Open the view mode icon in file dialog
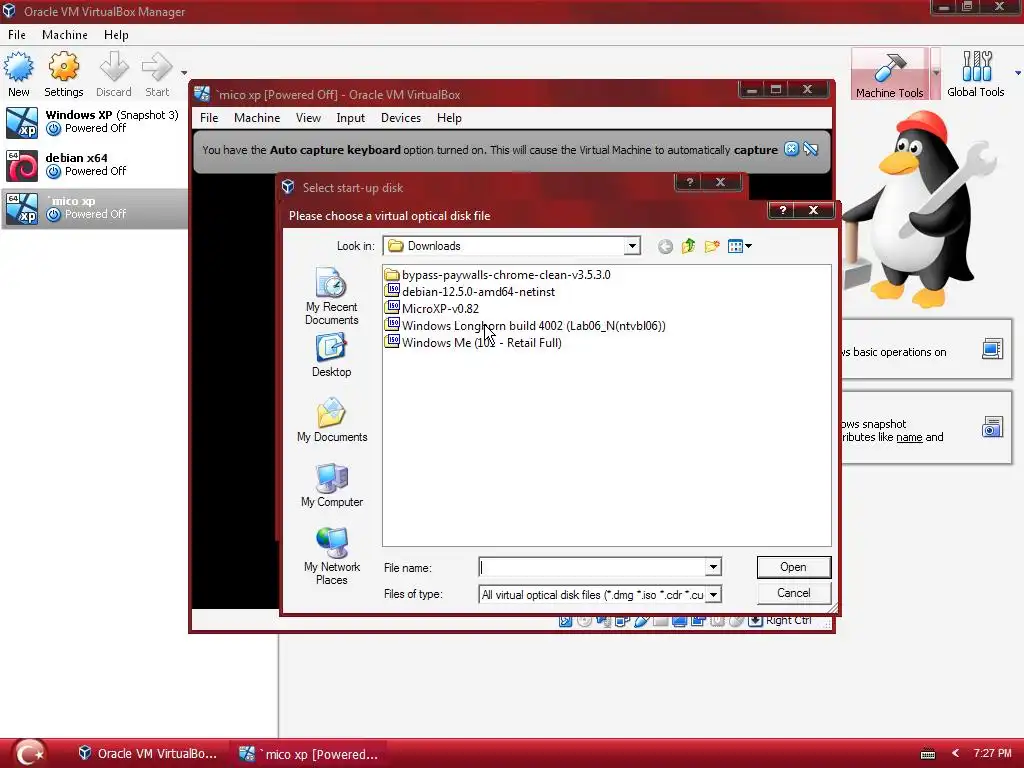Image resolution: width=1024 pixels, height=768 pixels. coord(735,246)
